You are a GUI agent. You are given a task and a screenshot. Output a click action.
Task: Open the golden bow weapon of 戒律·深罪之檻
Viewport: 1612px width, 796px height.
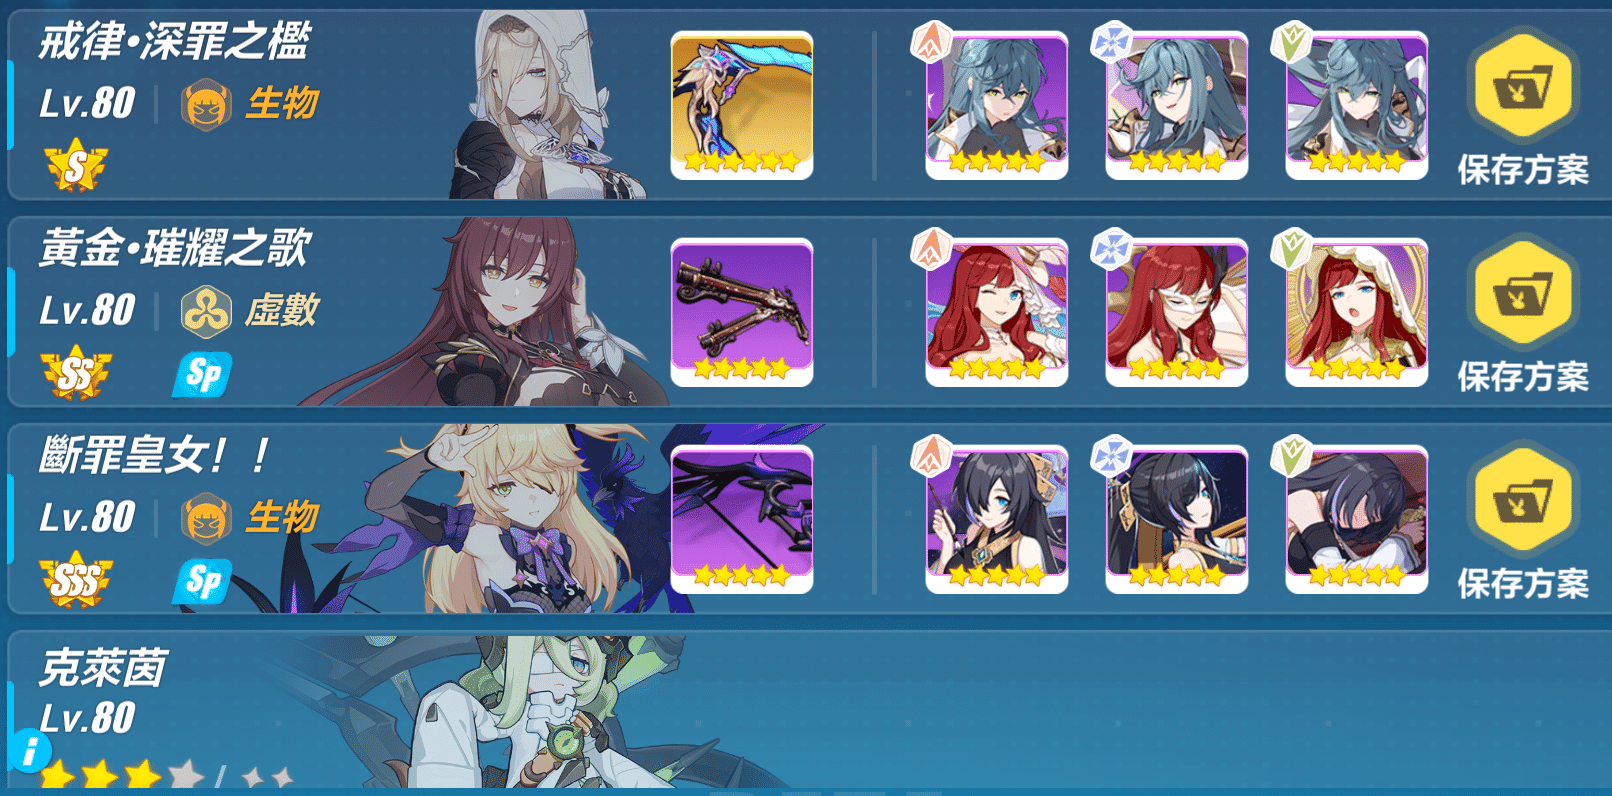[x=742, y=105]
